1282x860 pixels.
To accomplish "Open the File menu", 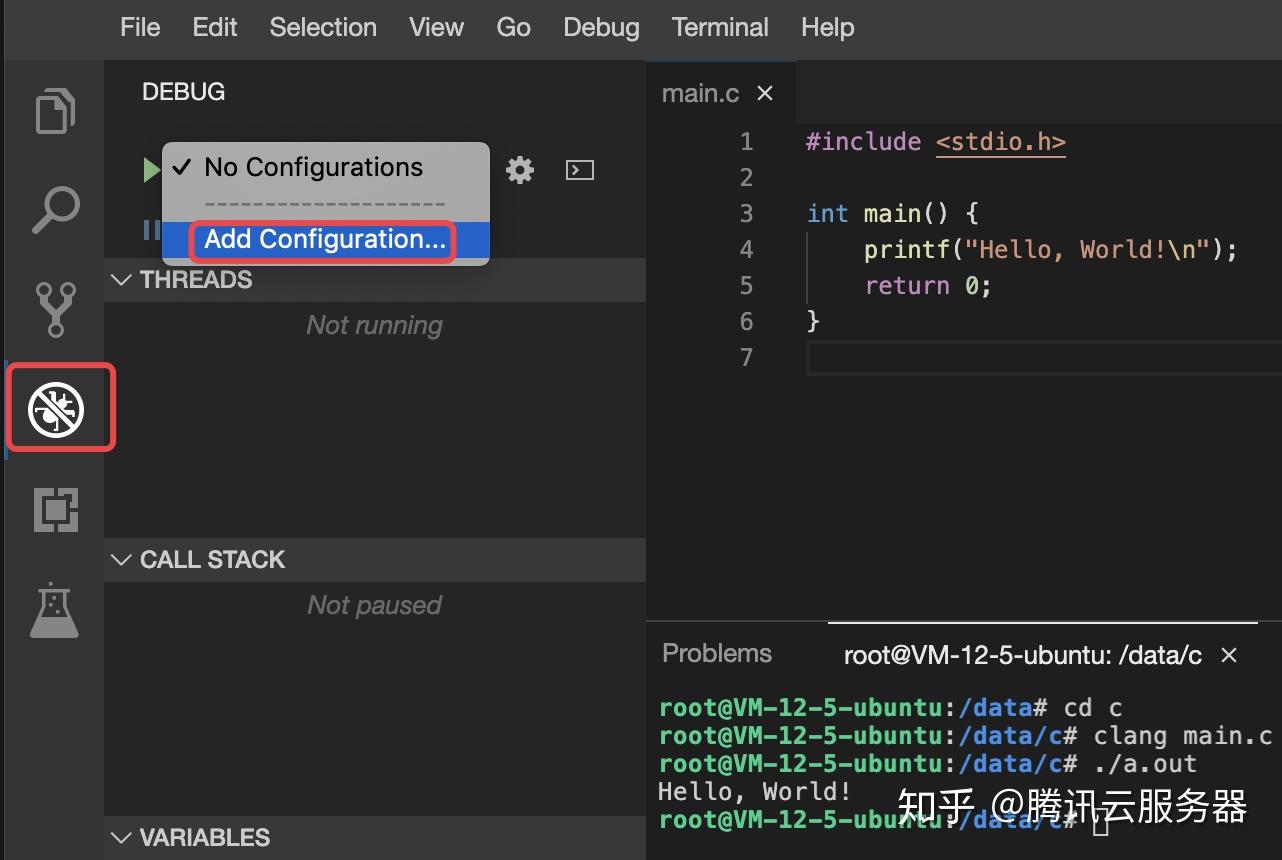I will tap(140, 27).
